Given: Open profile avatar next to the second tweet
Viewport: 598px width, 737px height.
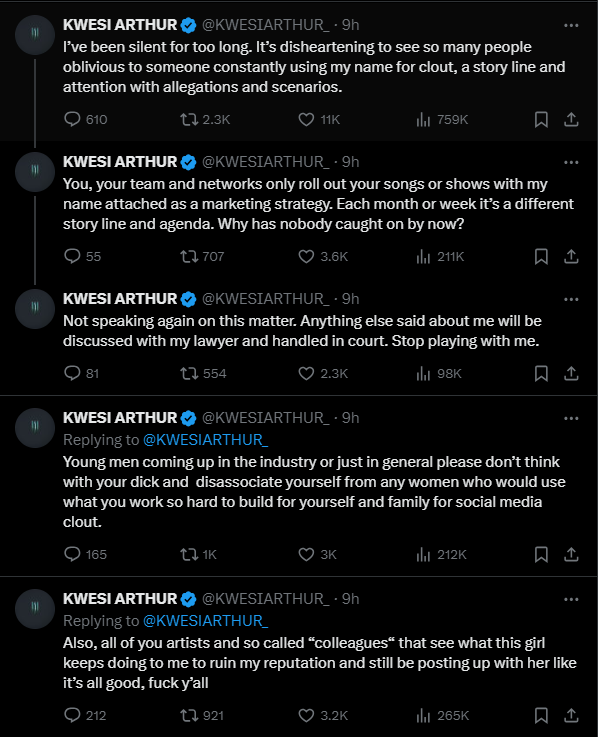Looking at the screenshot, I should pyautogui.click(x=35, y=172).
